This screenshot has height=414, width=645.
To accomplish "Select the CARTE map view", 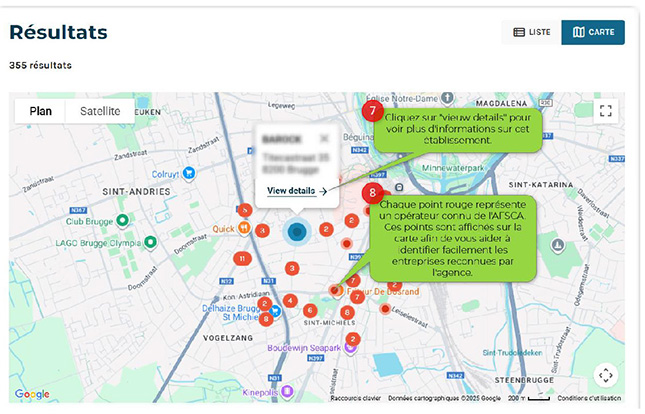I will [x=593, y=32].
